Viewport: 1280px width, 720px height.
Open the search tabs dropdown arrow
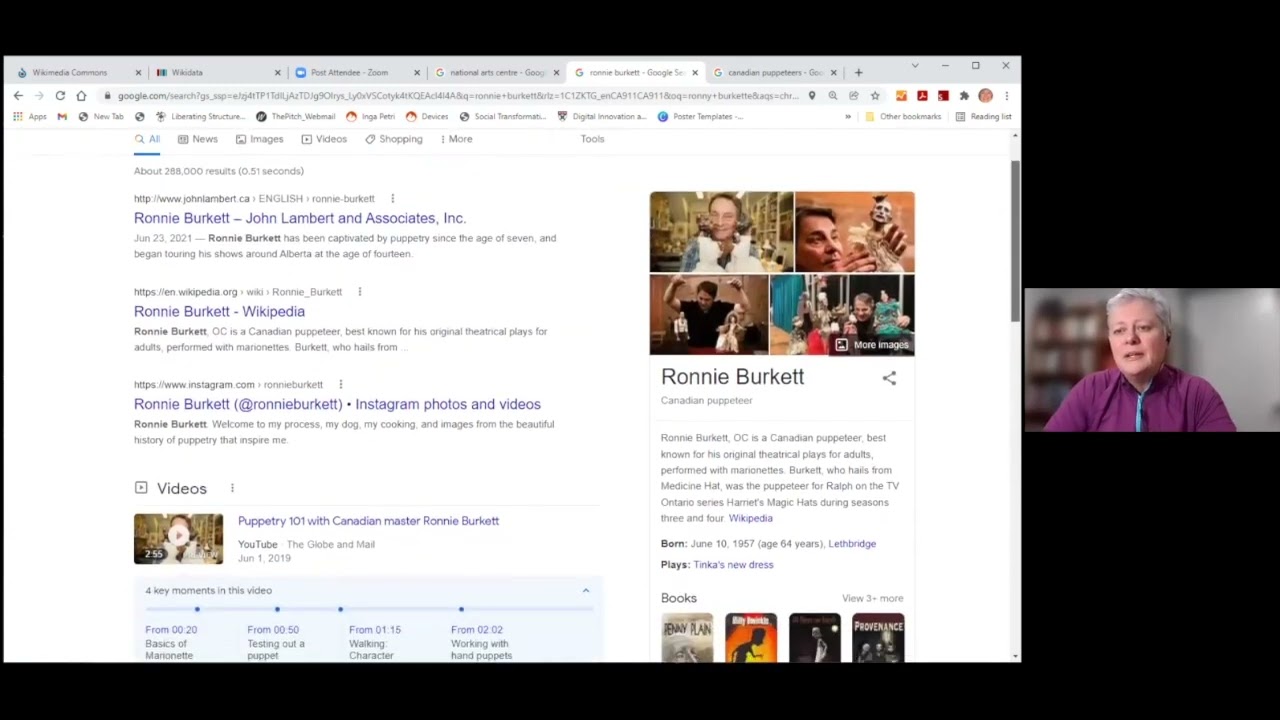(914, 66)
